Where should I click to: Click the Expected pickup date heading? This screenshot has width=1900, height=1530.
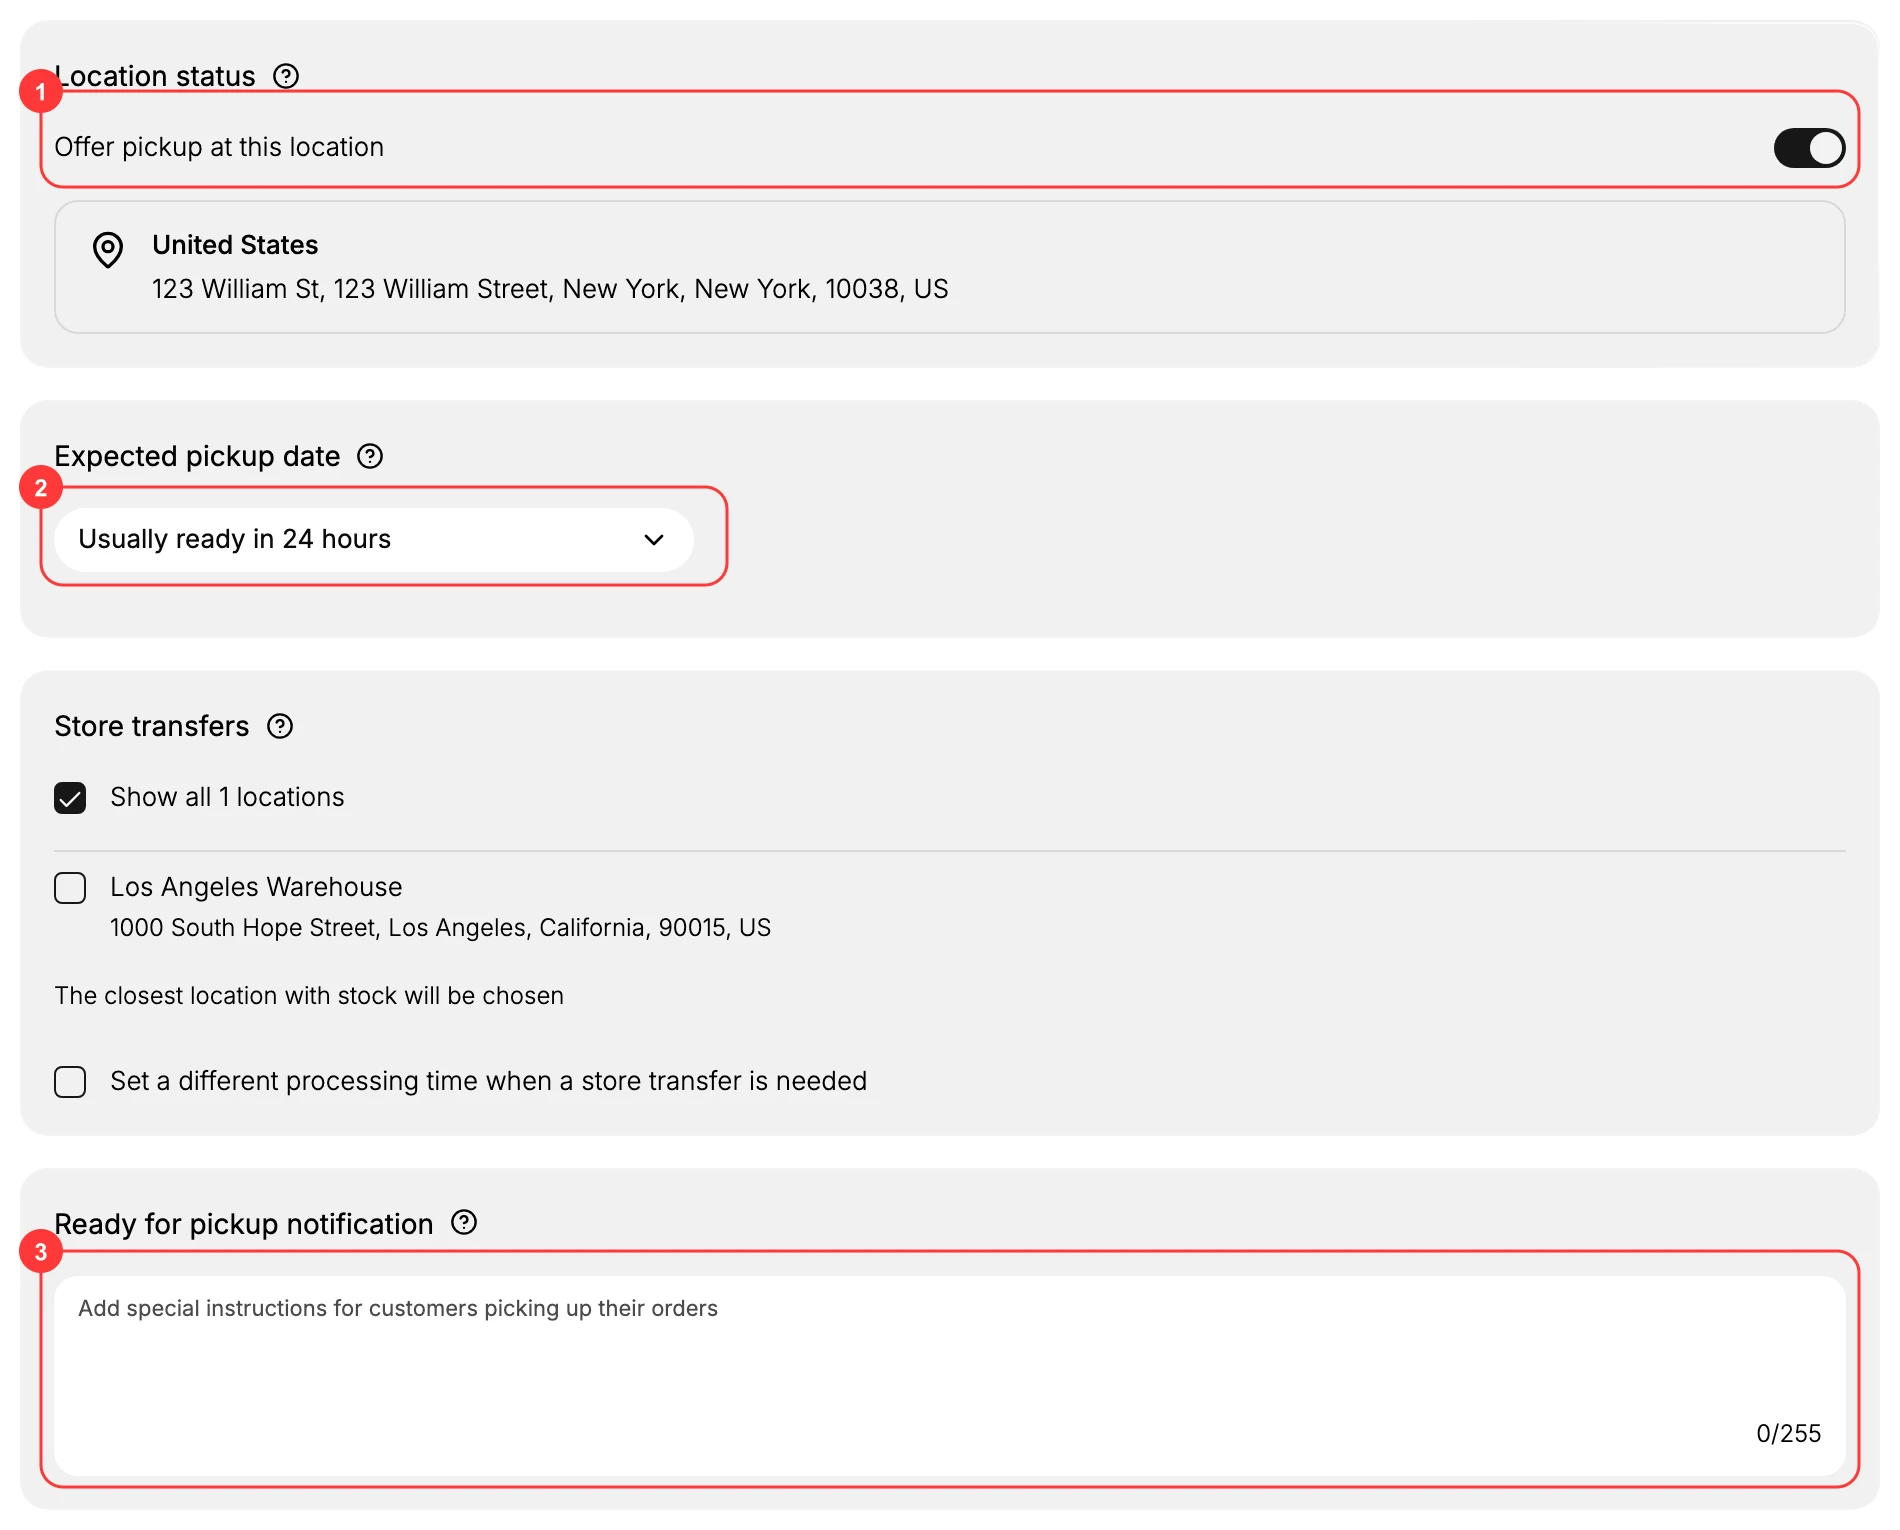[x=197, y=456]
